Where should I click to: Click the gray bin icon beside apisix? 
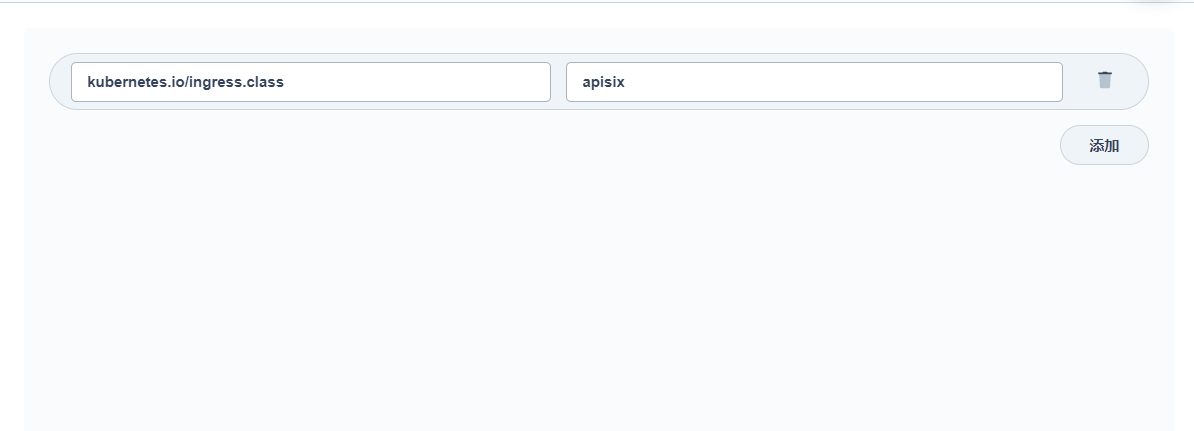coord(1104,80)
